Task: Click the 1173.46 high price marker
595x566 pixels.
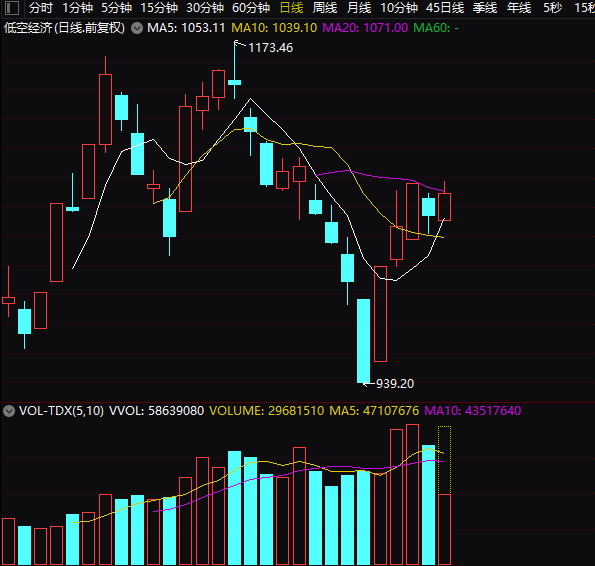Action: 271,48
